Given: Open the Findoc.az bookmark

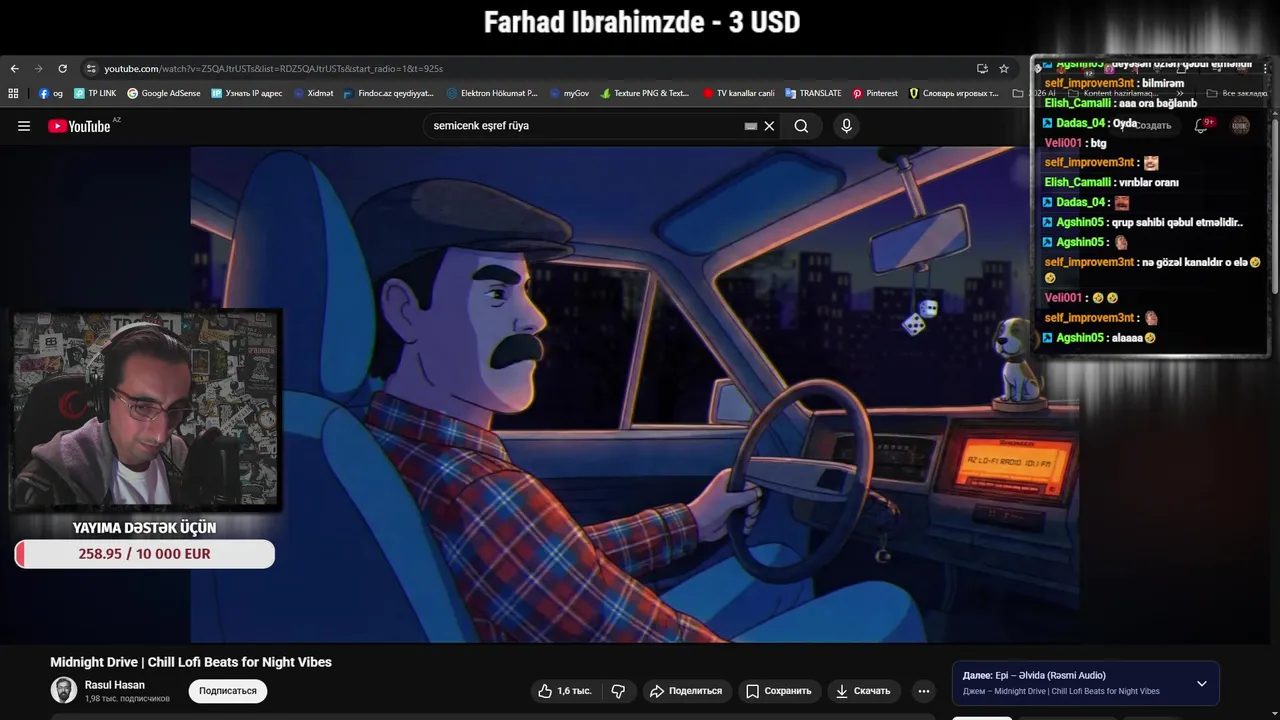Looking at the screenshot, I should [x=389, y=93].
